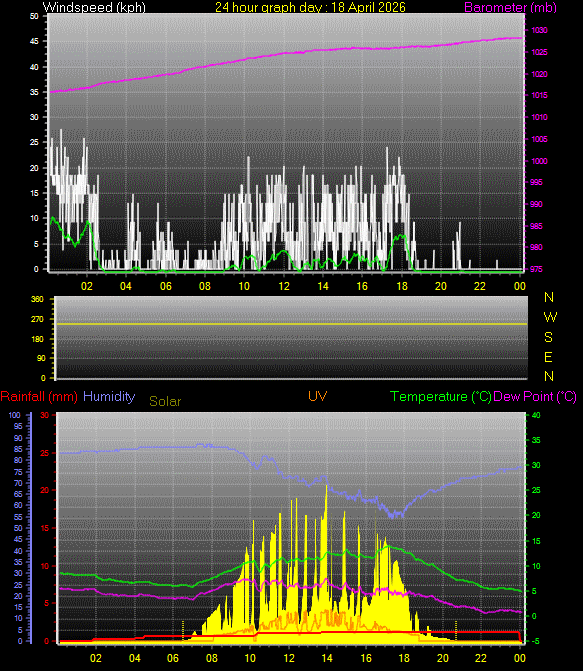Click the red '30' rainfall axis value
The height and width of the screenshot is (671, 583).
45,415
